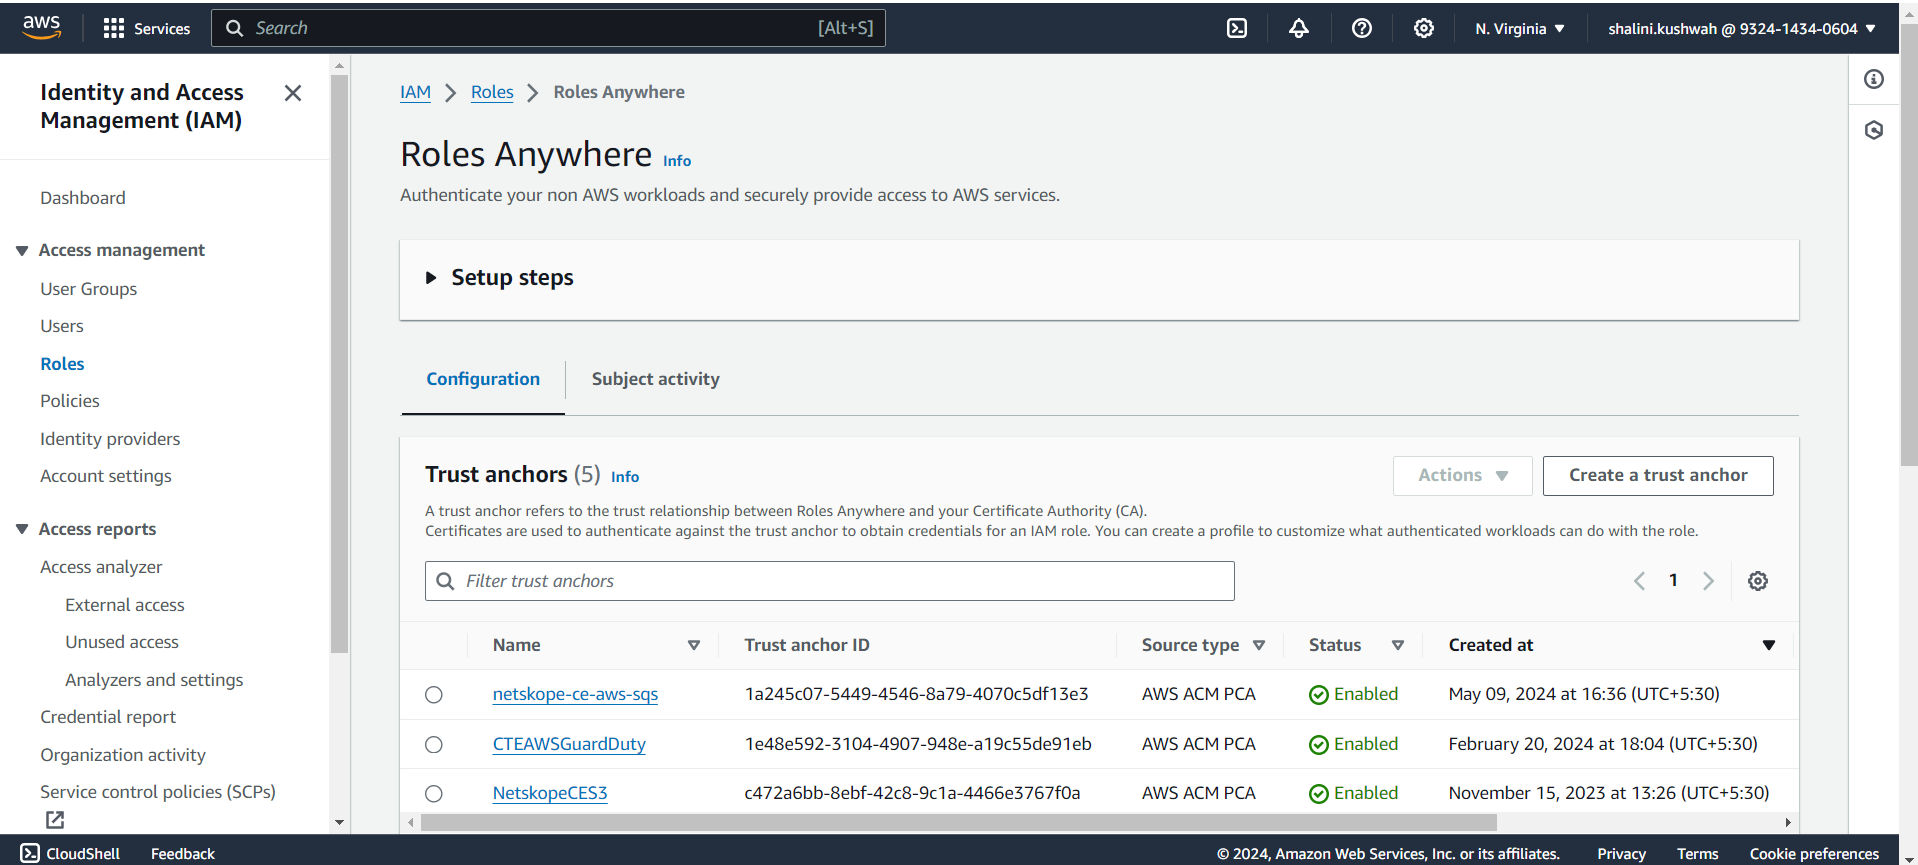The image size is (1918, 865).
Task: Open User Groups in the sidebar
Action: coord(89,289)
